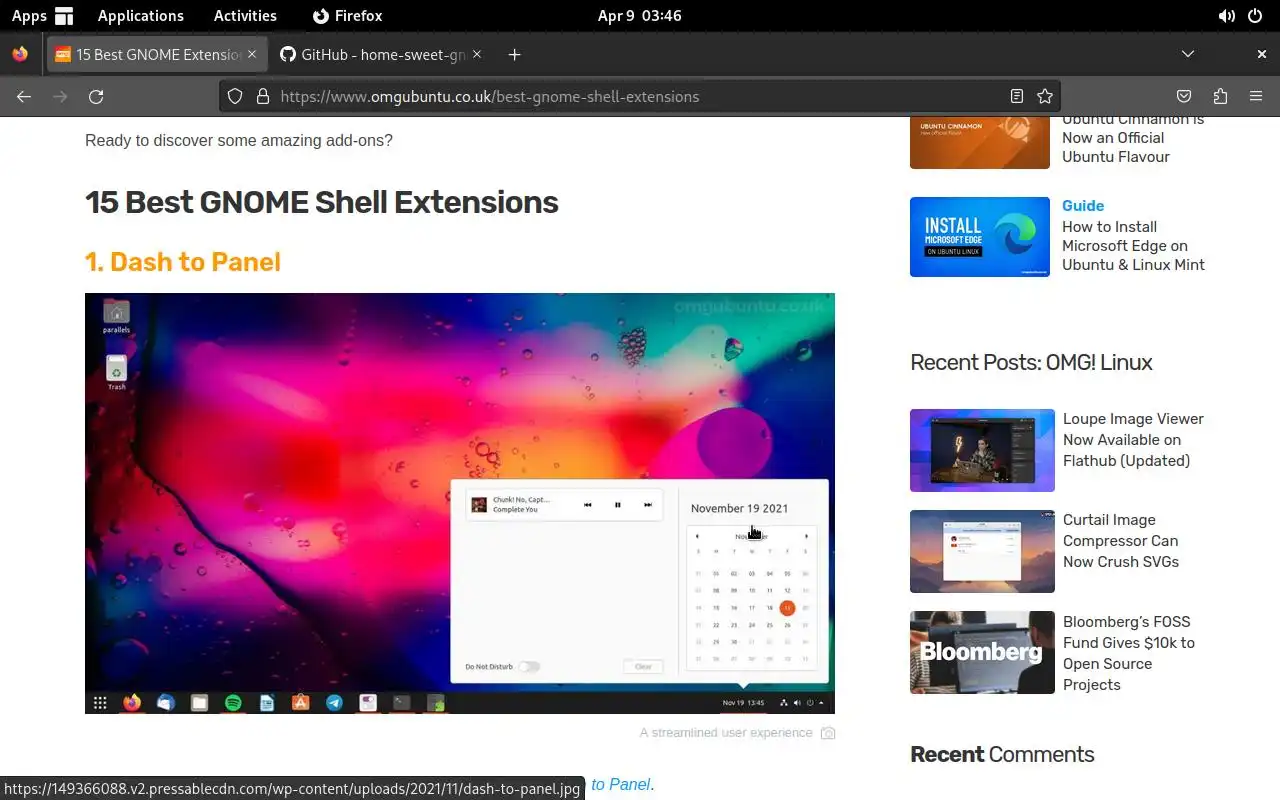The image size is (1280, 800).
Task: Open a new tab with plus button
Action: [514, 55]
